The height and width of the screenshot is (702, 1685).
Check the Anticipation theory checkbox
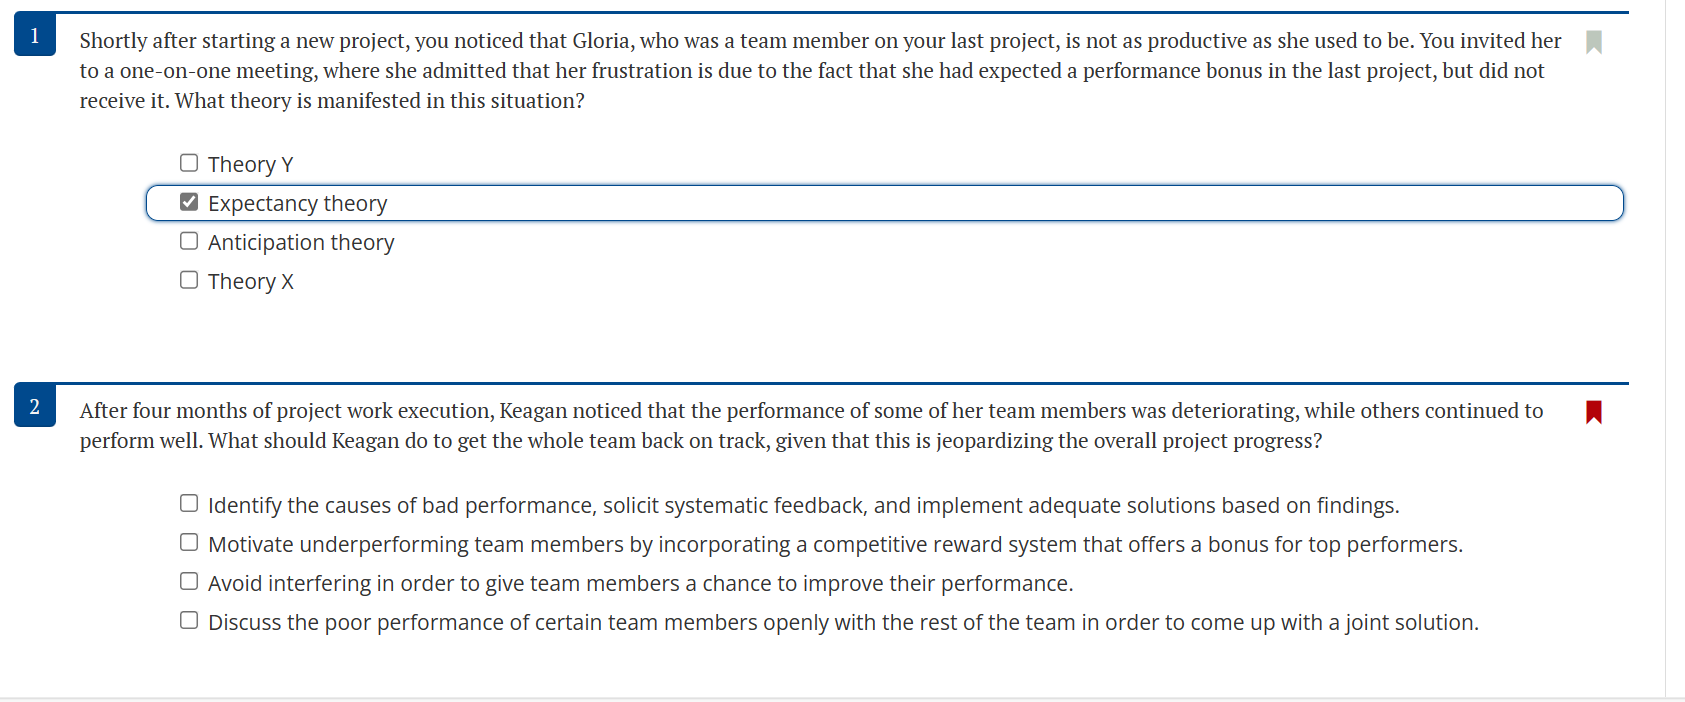click(x=189, y=240)
